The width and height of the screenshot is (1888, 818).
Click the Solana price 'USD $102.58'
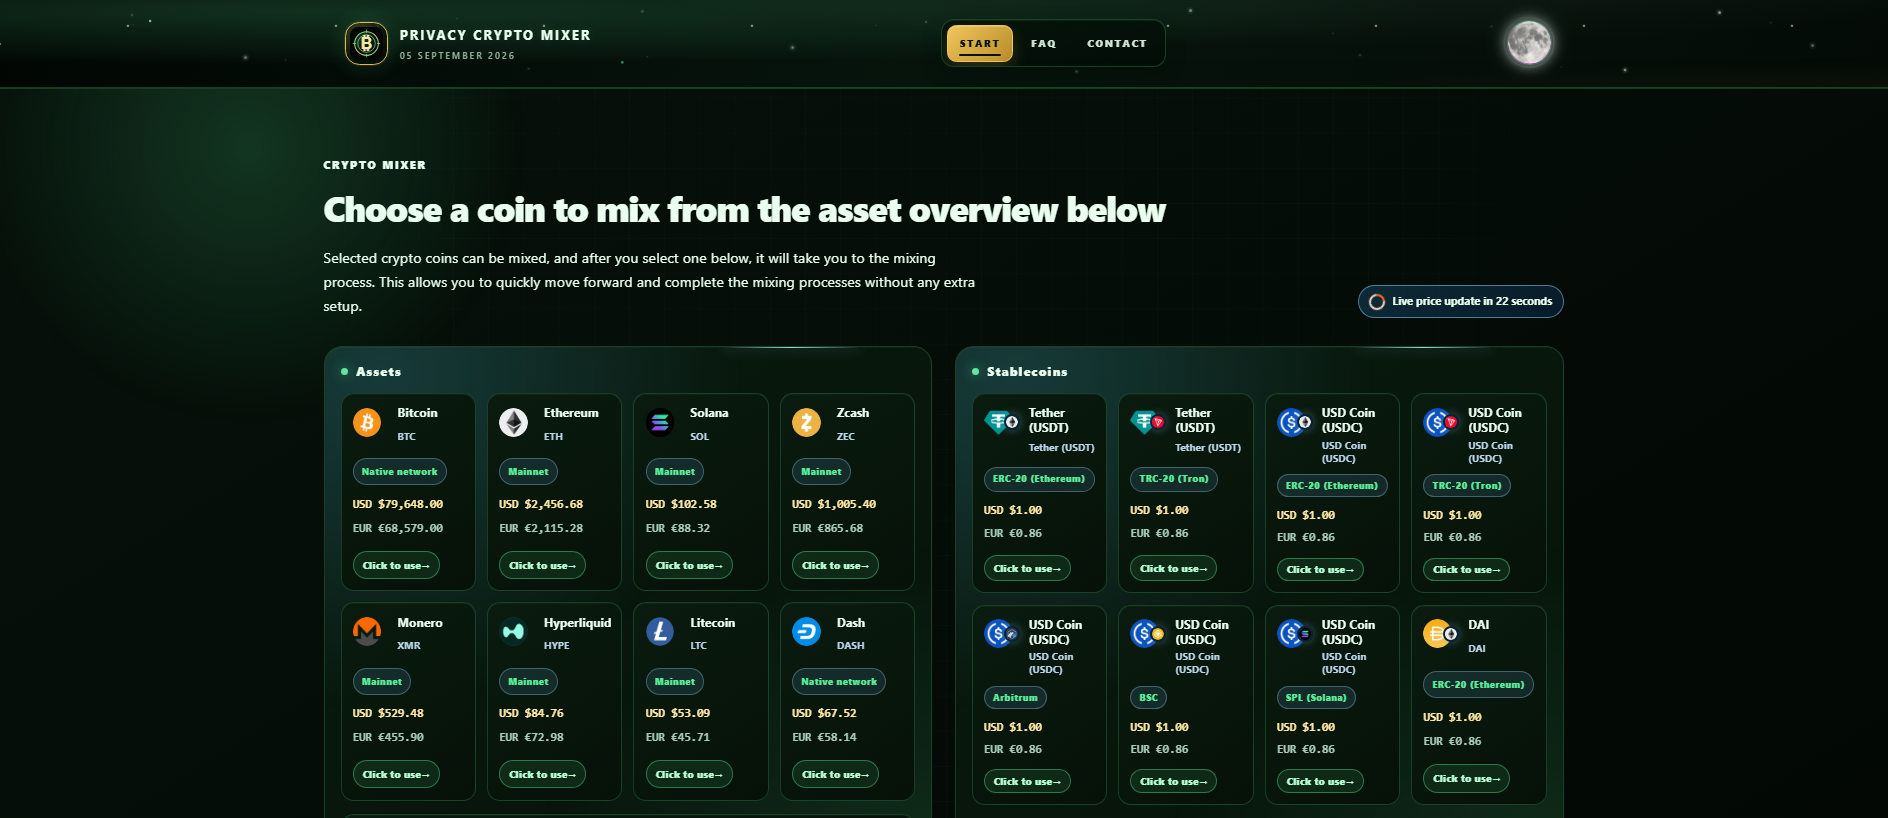tap(681, 505)
